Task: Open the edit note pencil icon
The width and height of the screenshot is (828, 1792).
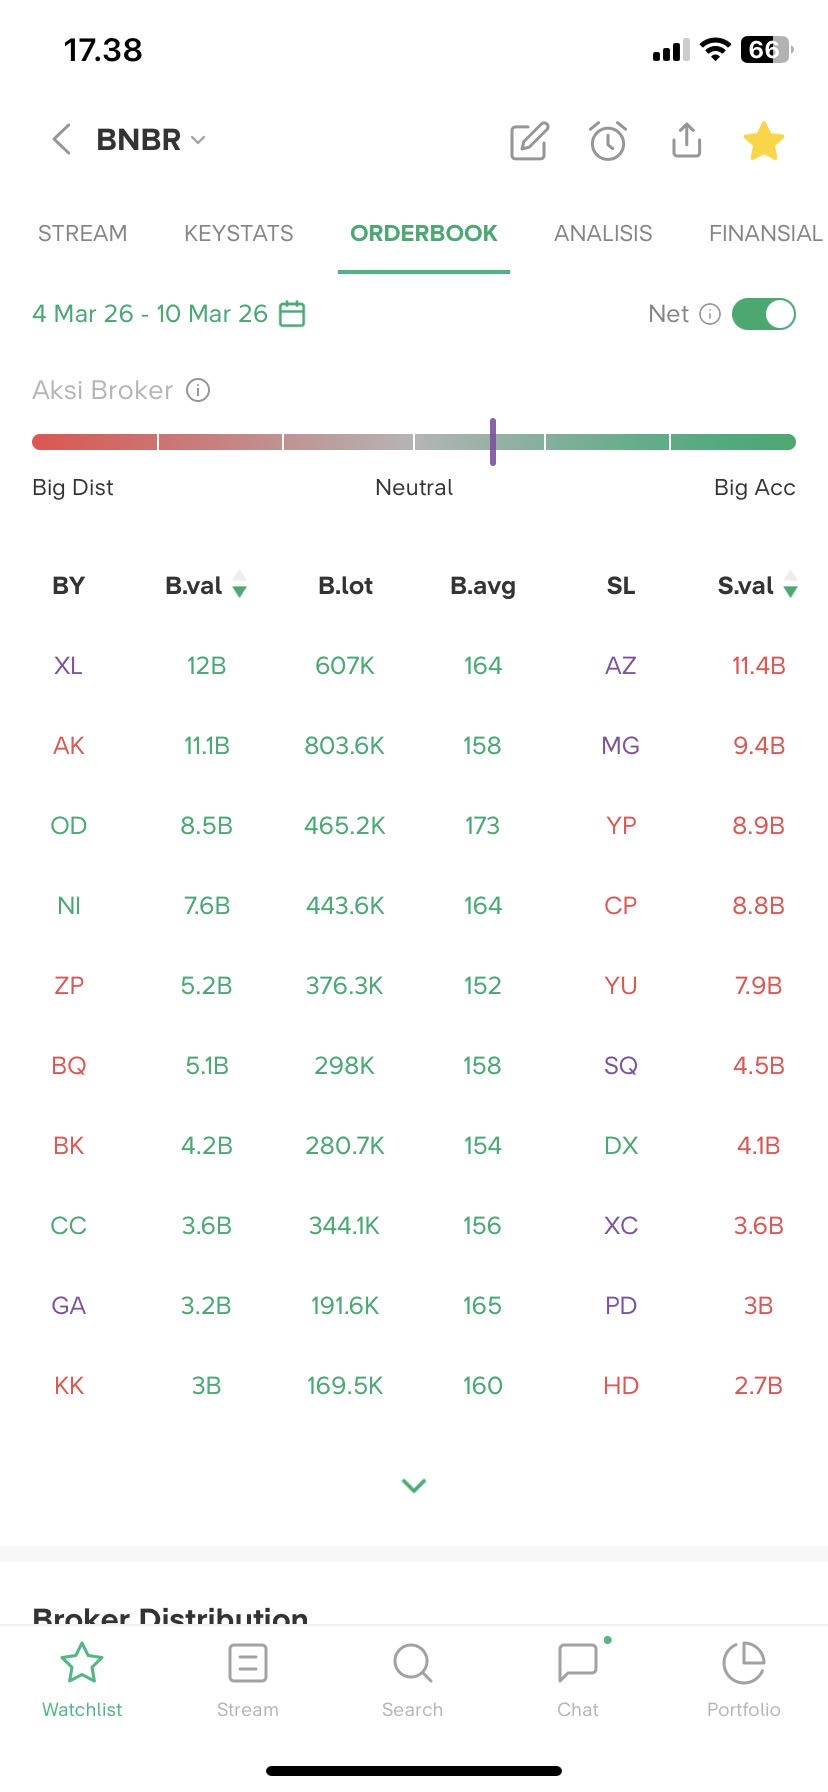Action: 529,141
